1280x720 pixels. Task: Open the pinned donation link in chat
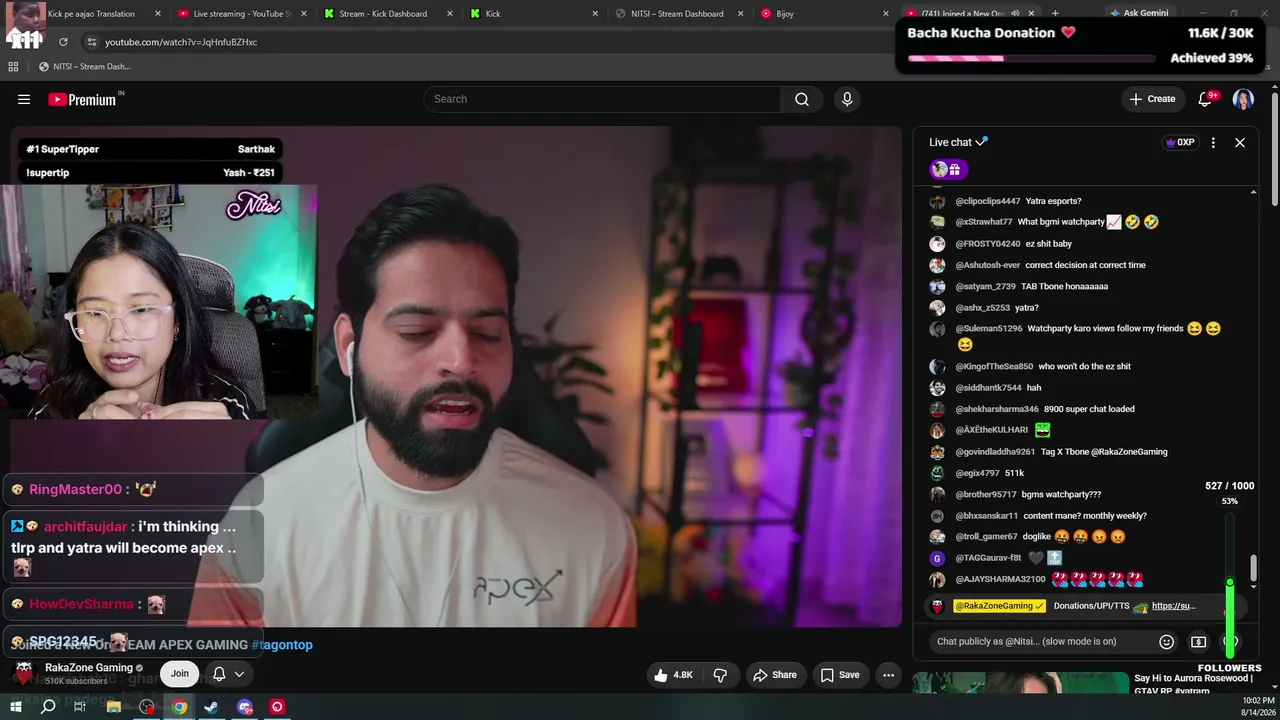[1173, 606]
